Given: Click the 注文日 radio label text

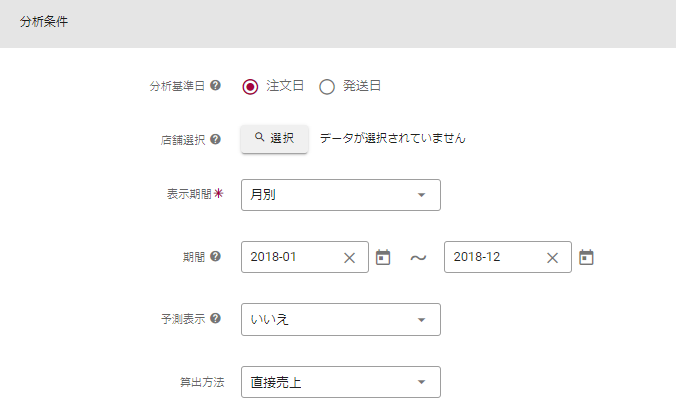Looking at the screenshot, I should pos(285,86).
